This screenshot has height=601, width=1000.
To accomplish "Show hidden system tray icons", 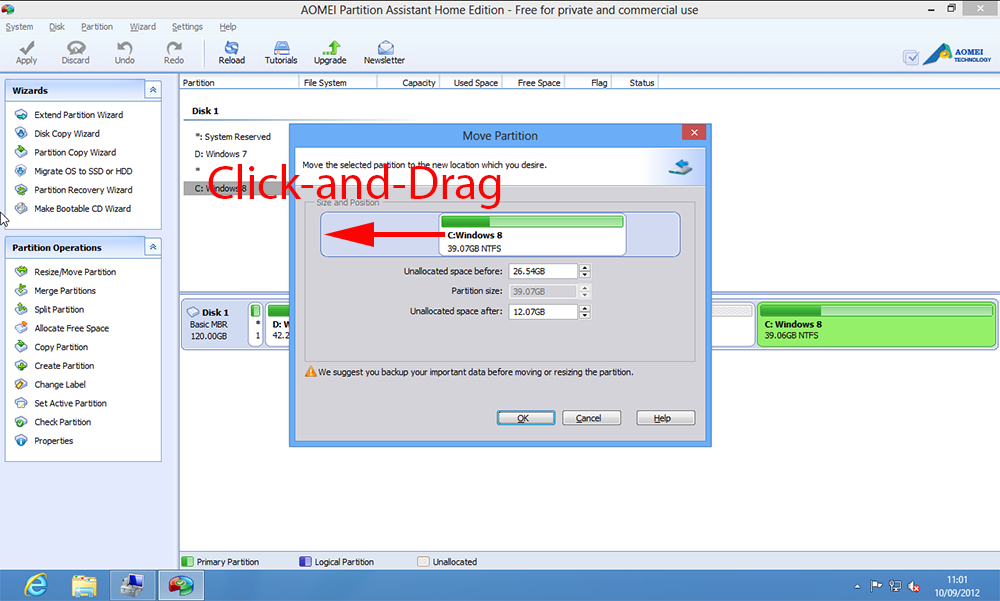I will click(x=857, y=586).
